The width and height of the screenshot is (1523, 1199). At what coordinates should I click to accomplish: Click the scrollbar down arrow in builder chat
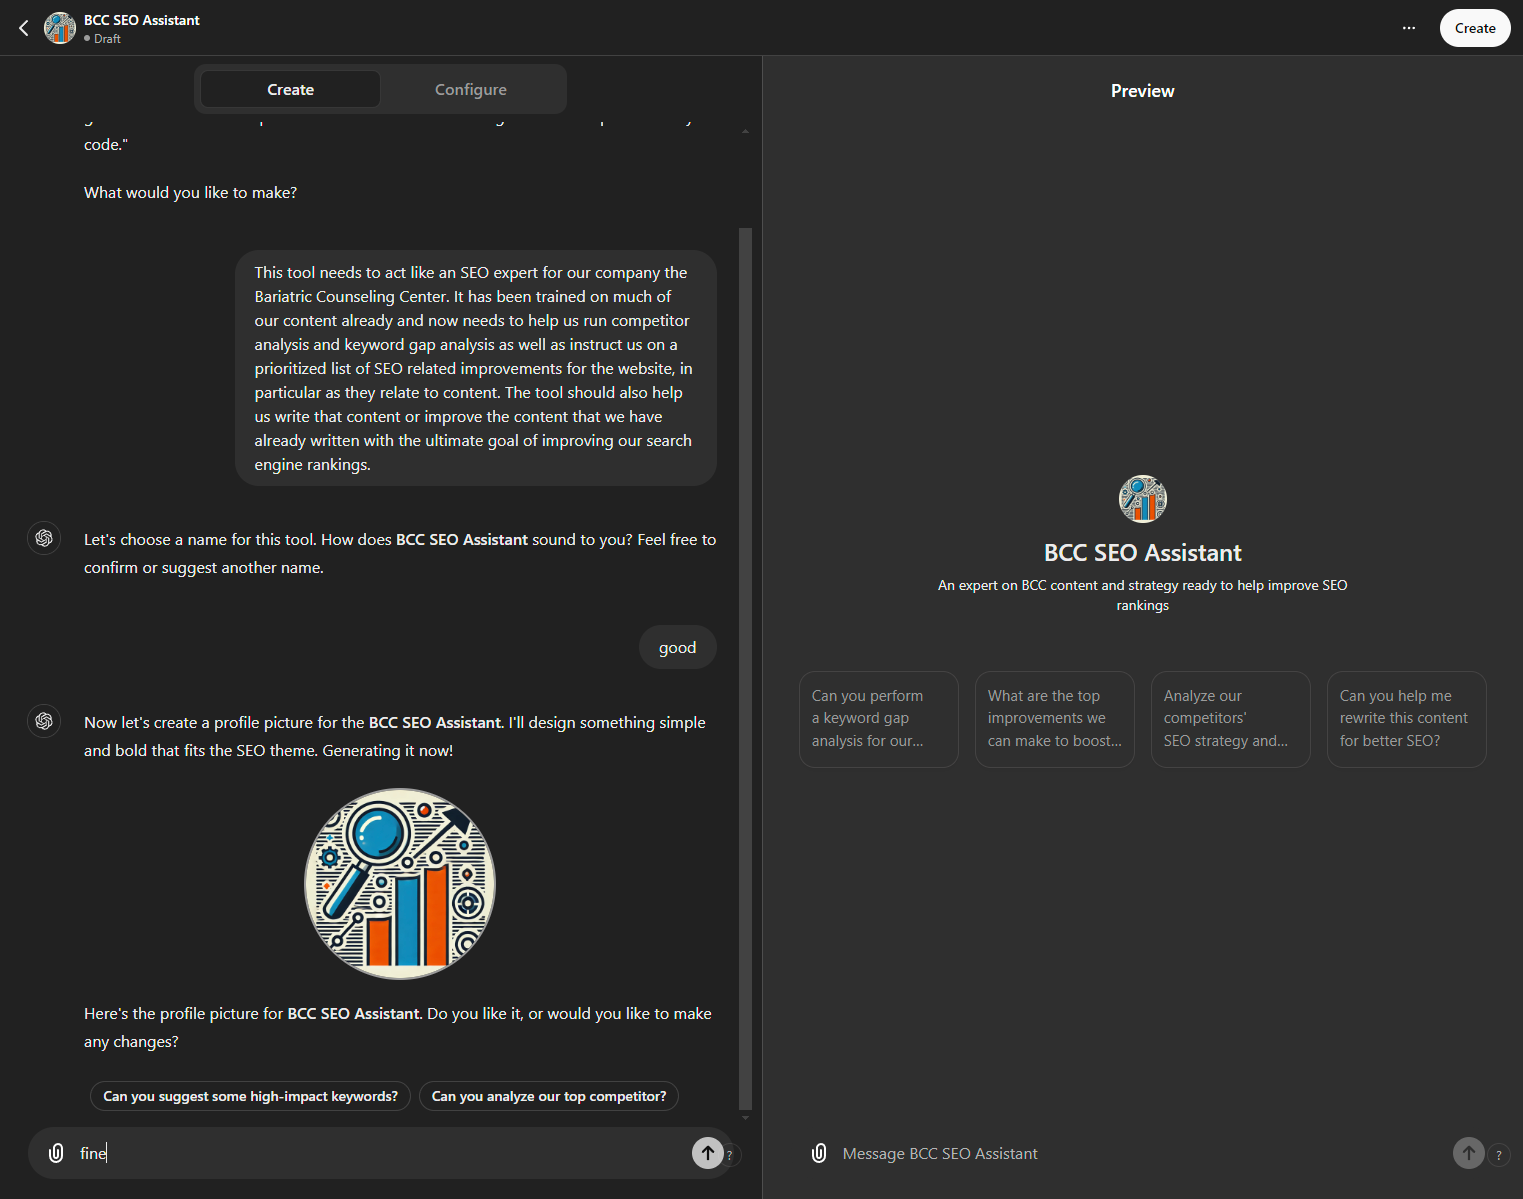click(745, 1117)
